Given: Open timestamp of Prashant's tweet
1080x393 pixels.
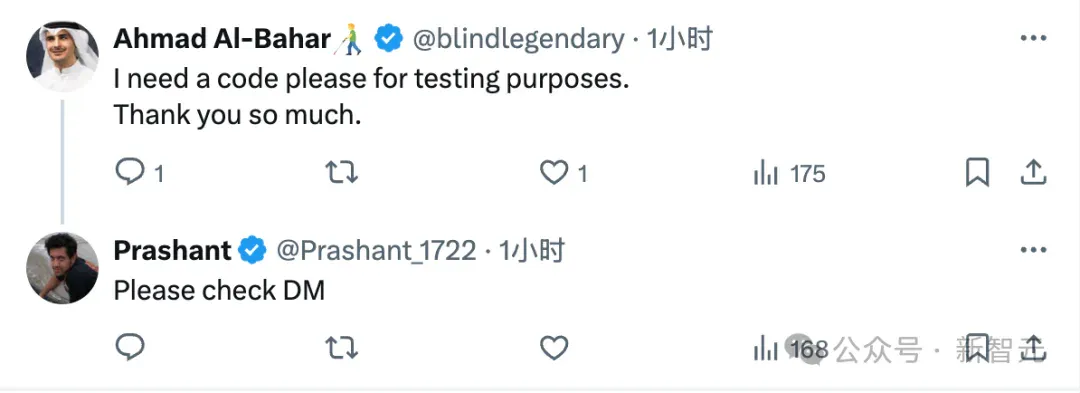Looking at the screenshot, I should 532,251.
